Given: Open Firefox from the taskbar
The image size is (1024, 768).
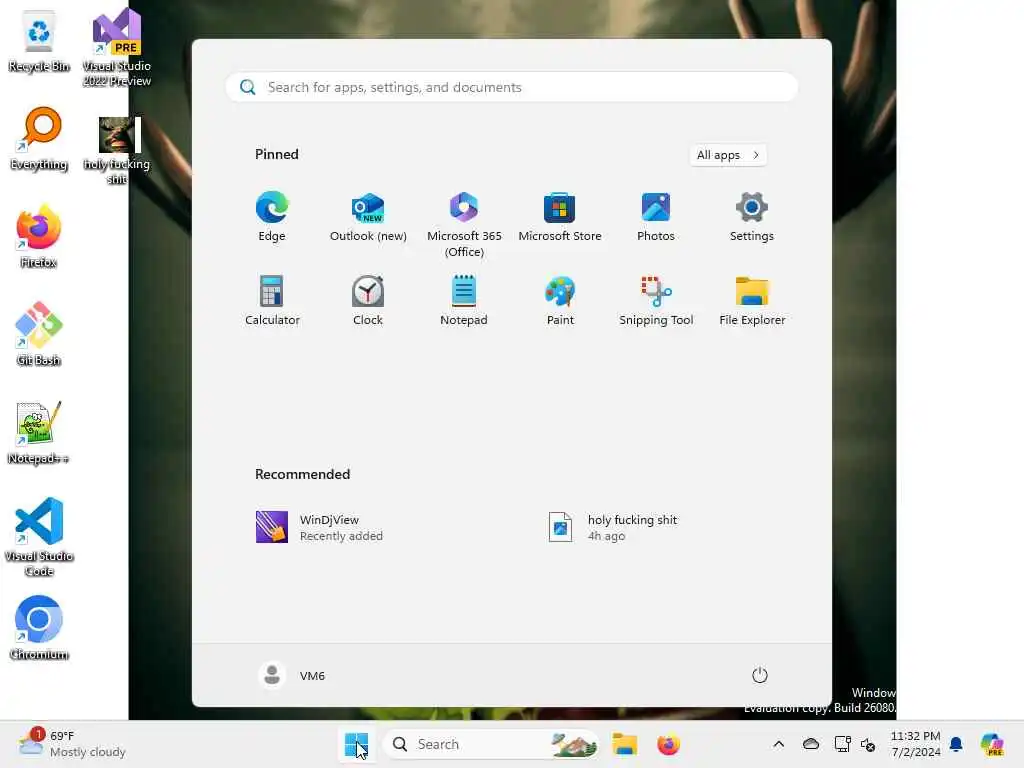Looking at the screenshot, I should coord(668,744).
